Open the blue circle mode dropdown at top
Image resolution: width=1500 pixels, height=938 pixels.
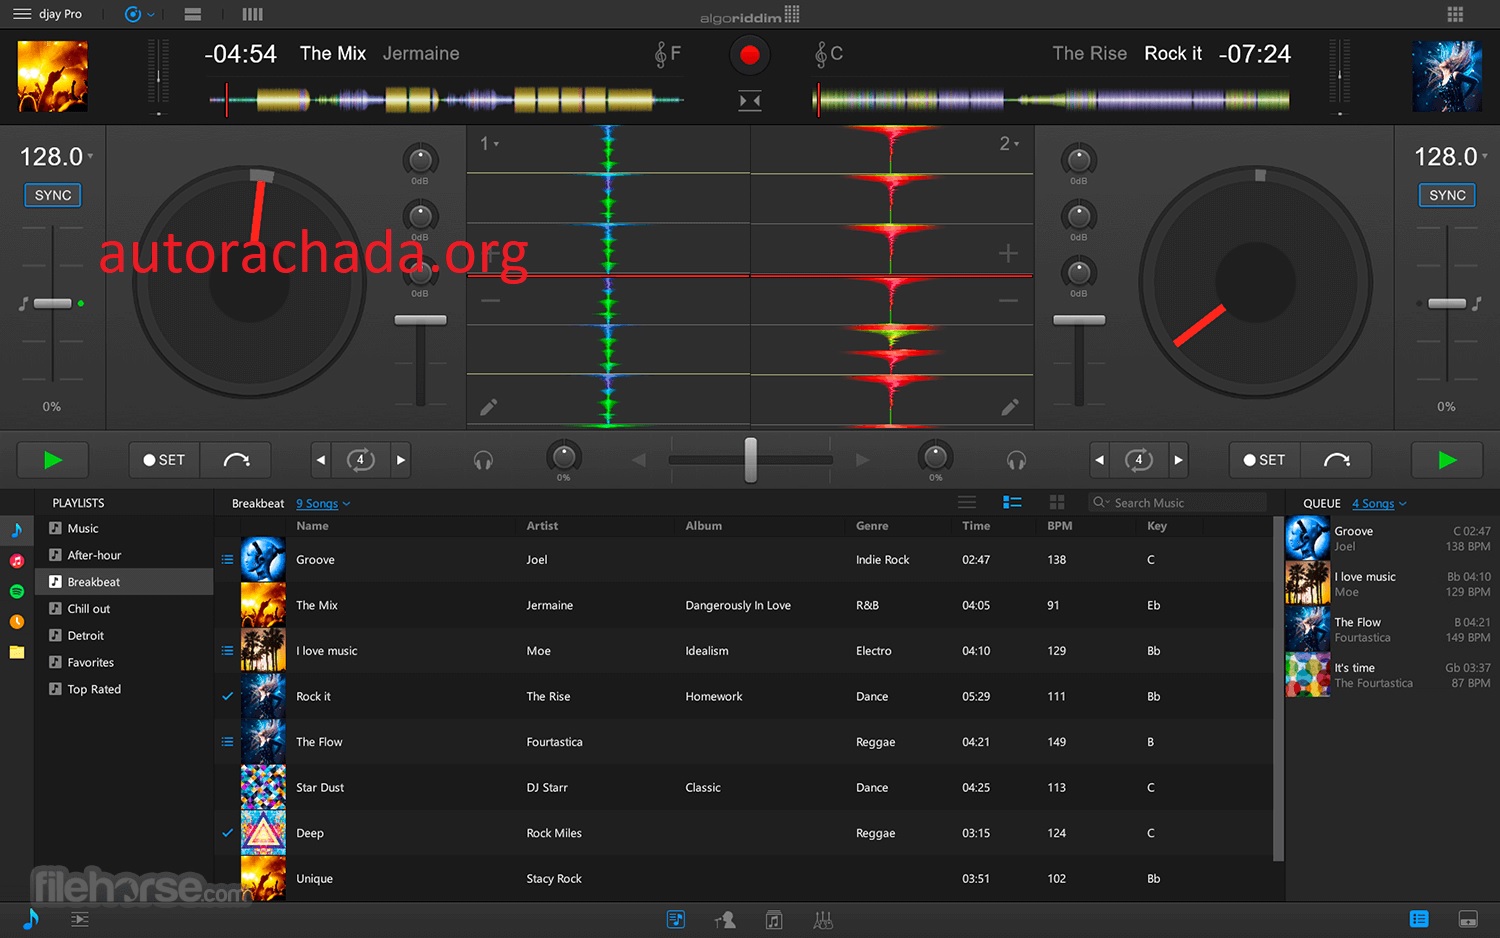click(139, 14)
